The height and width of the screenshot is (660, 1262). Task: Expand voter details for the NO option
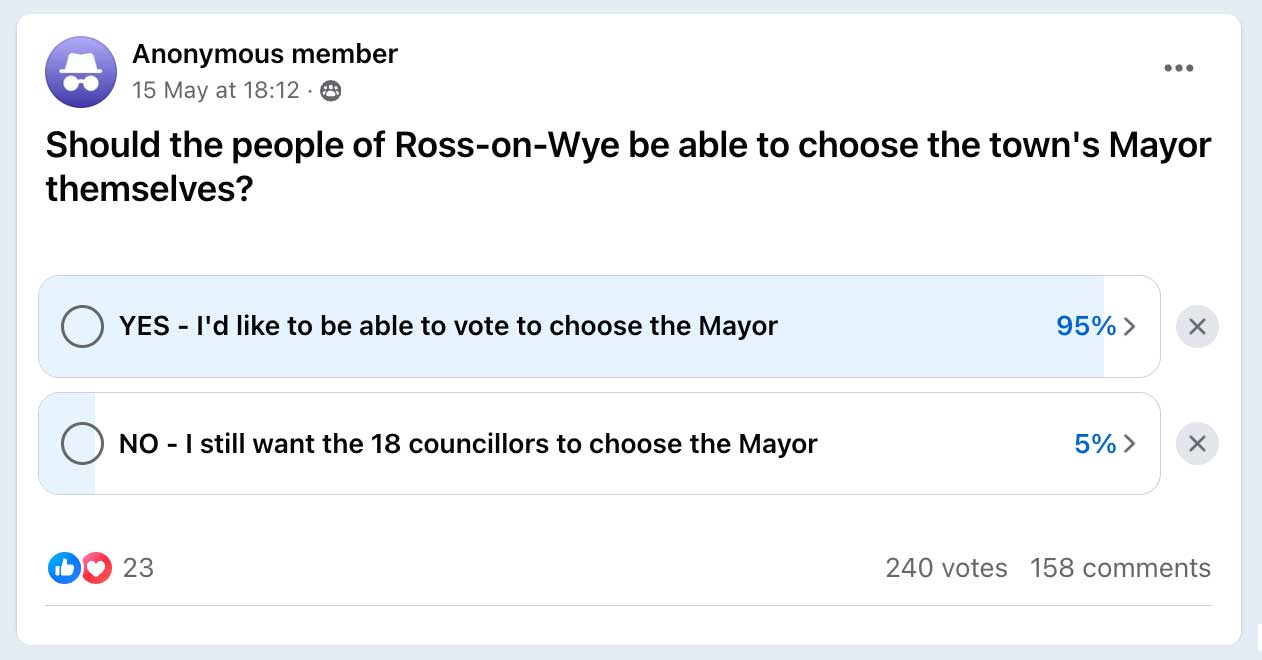(x=1131, y=443)
